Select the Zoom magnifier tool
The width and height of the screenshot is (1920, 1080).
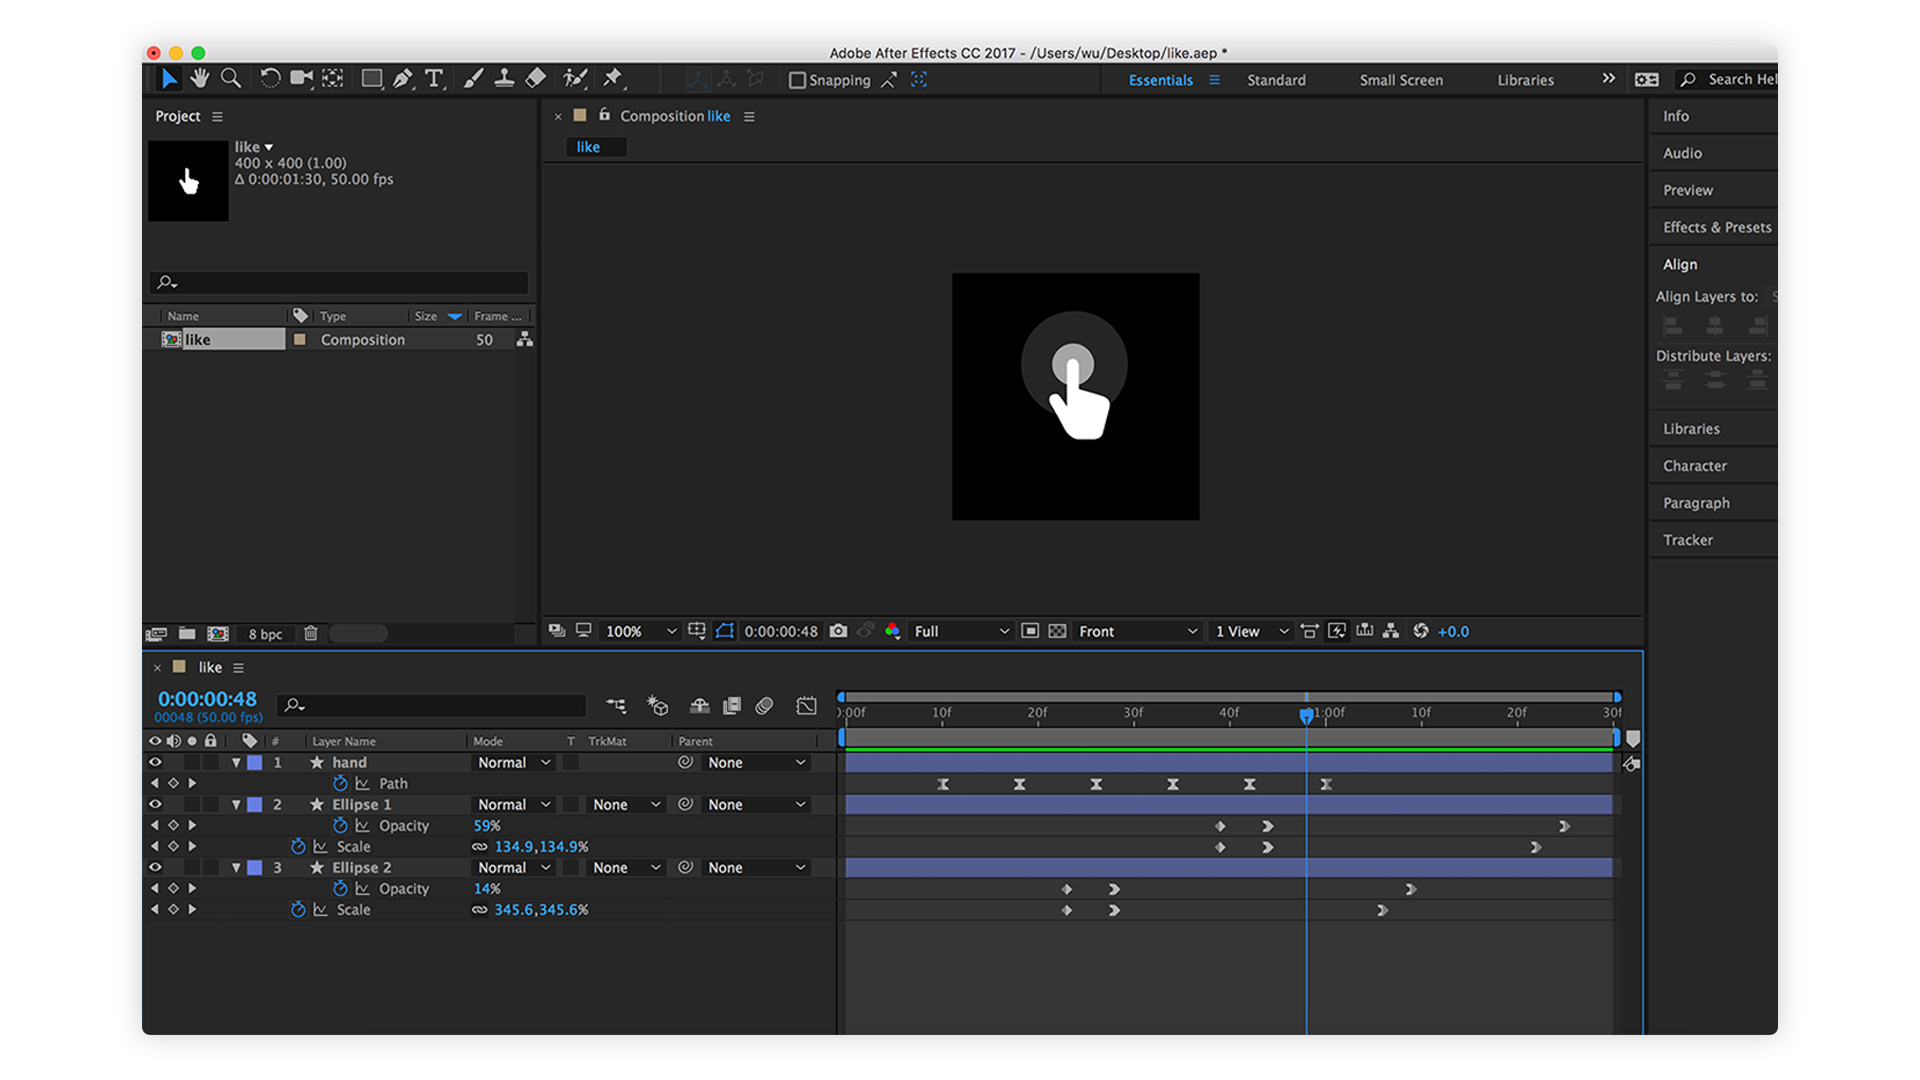231,79
